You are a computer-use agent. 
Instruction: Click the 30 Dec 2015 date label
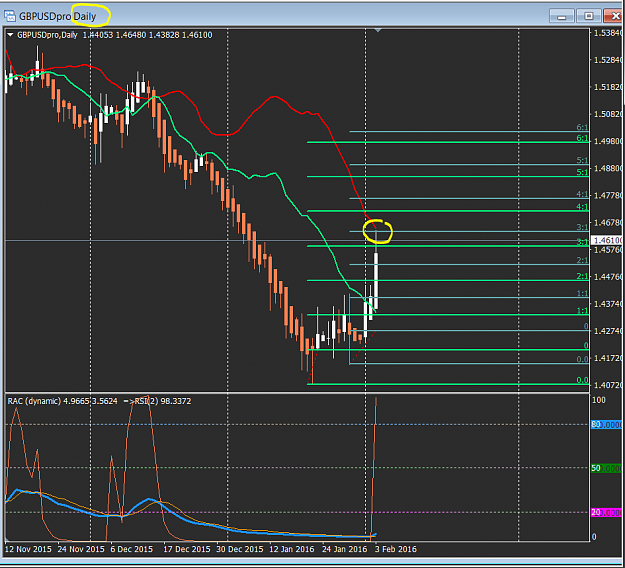240,549
